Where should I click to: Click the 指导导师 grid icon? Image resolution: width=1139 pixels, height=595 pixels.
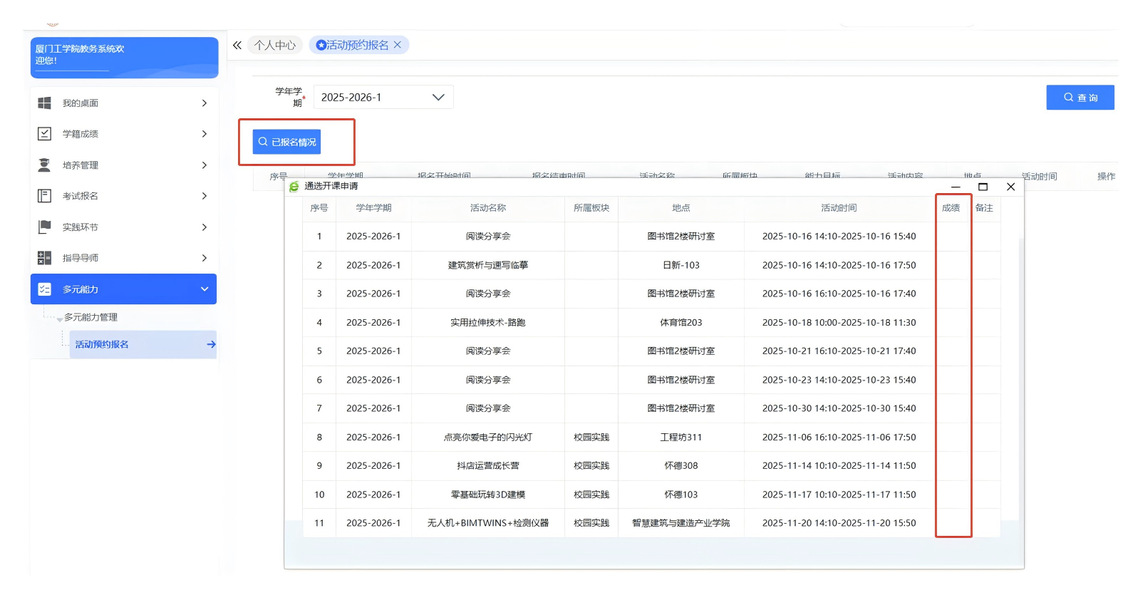click(44, 258)
